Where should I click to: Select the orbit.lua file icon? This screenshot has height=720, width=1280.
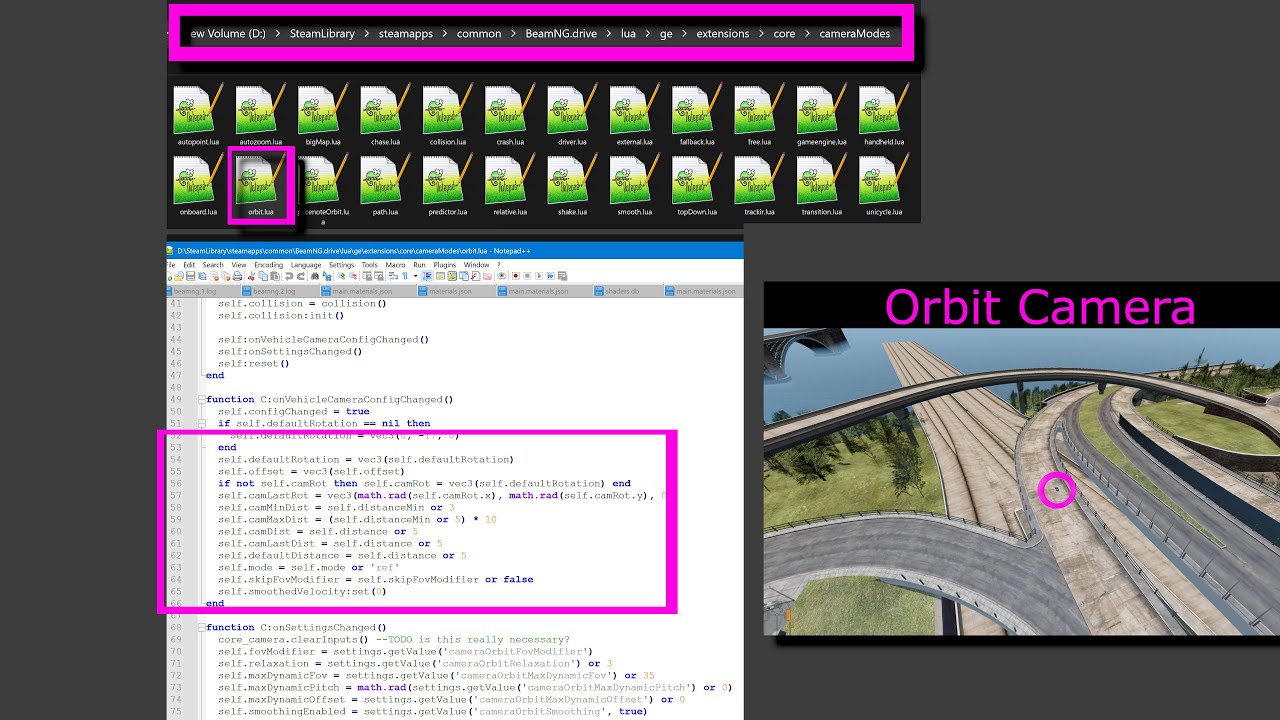click(x=260, y=179)
